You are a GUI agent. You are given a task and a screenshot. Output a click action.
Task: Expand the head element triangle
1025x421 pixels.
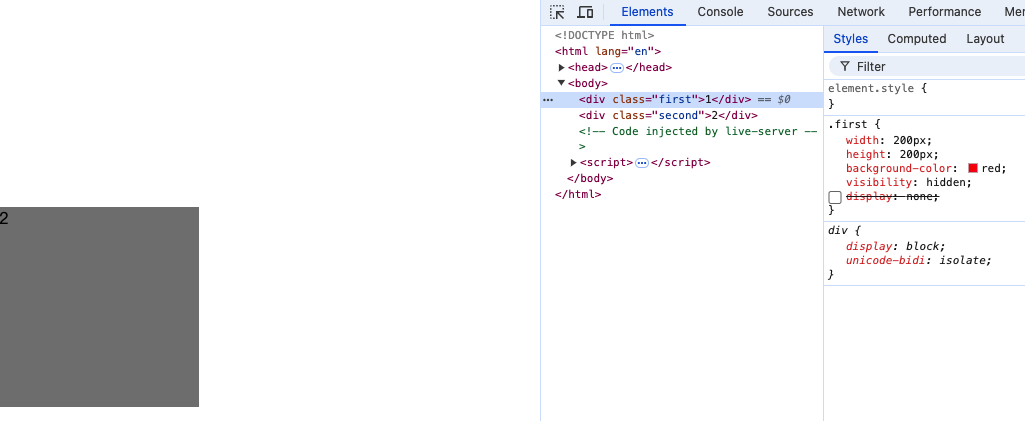[x=562, y=67]
